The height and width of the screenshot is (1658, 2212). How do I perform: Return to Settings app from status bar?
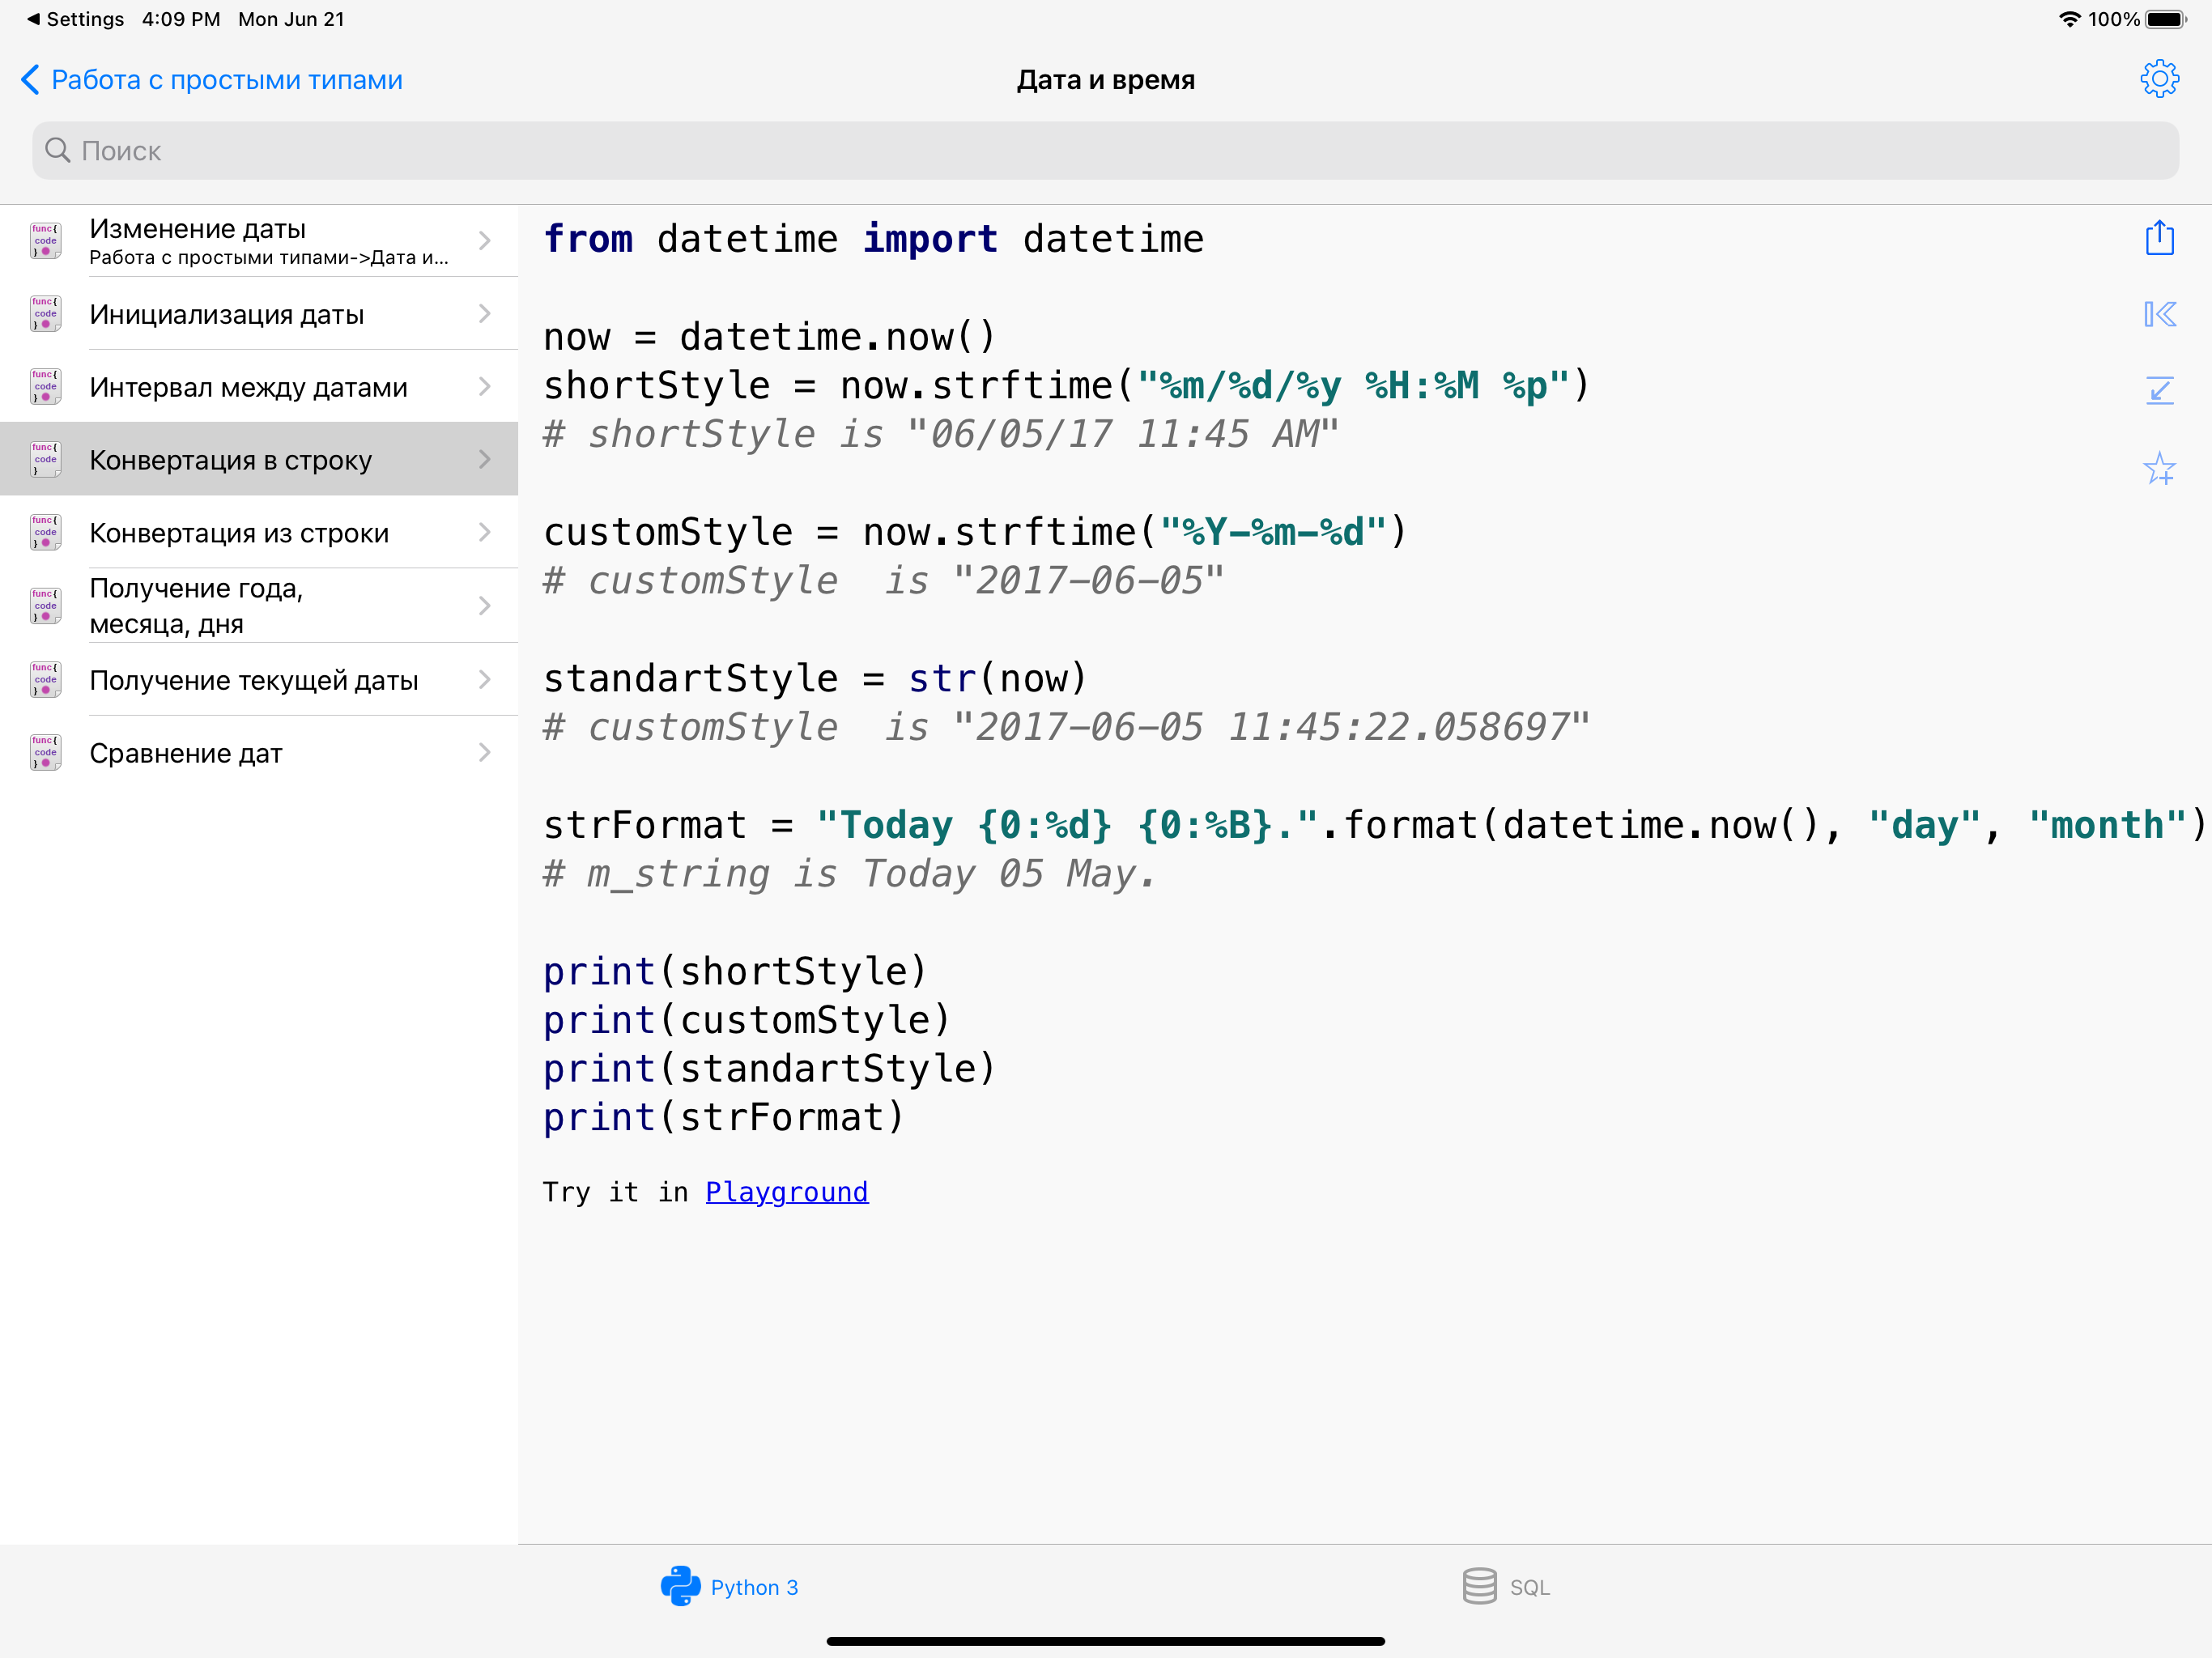[x=75, y=19]
